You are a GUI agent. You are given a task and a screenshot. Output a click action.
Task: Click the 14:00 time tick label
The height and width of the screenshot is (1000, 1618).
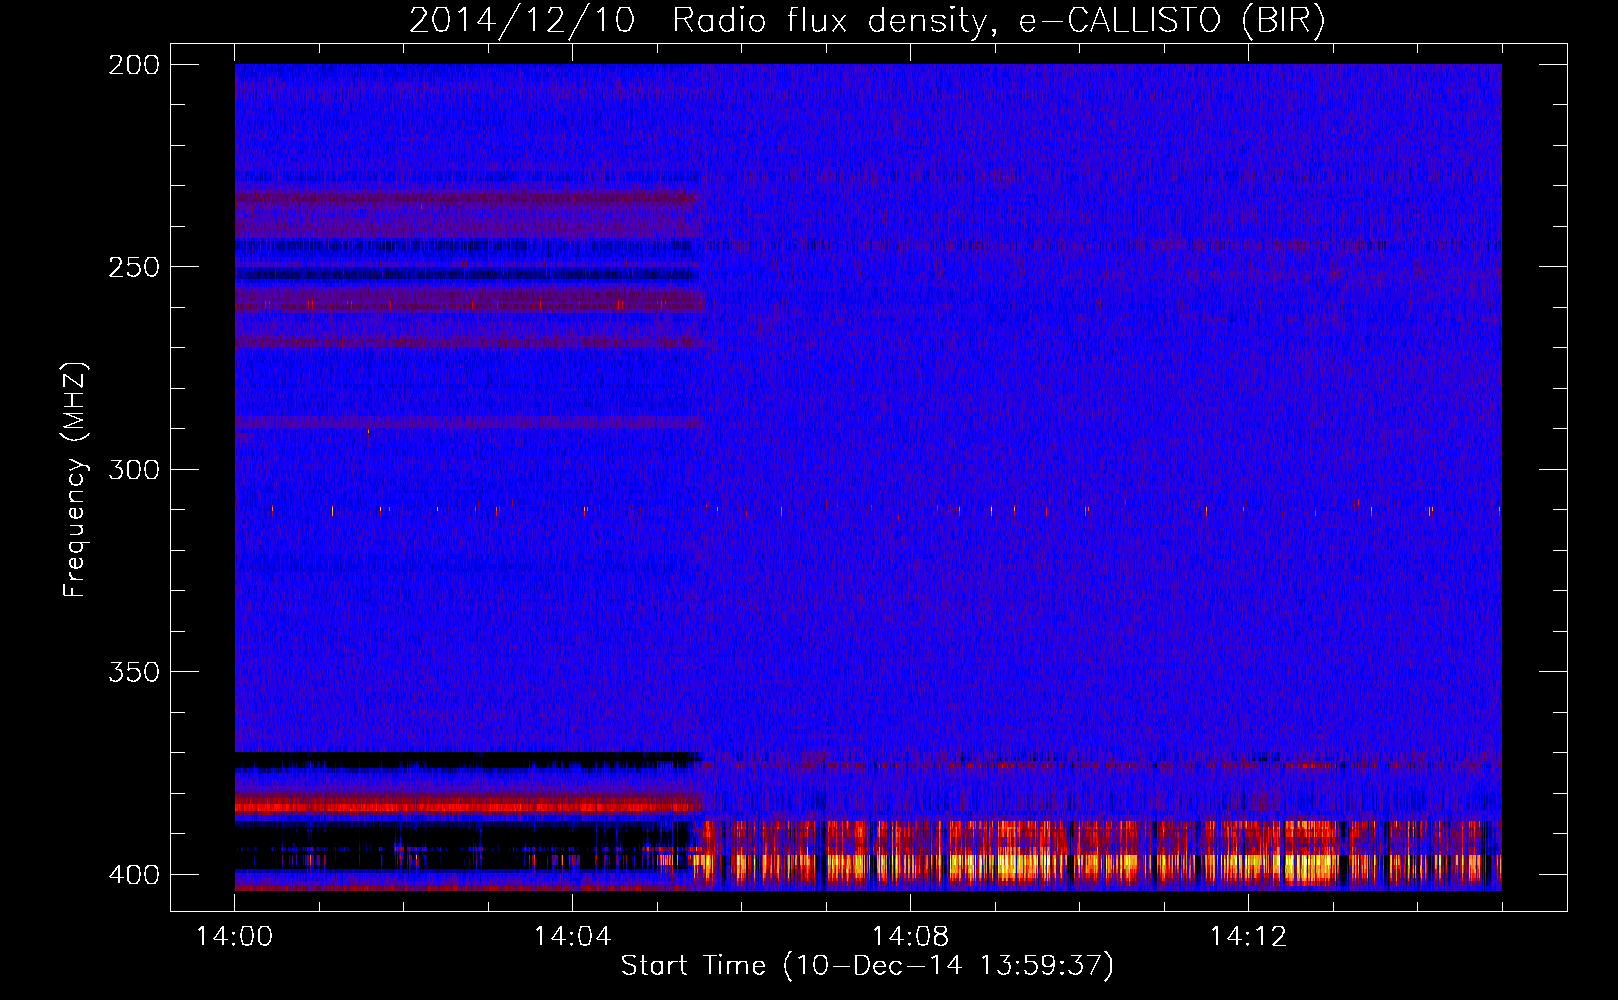[x=235, y=937]
